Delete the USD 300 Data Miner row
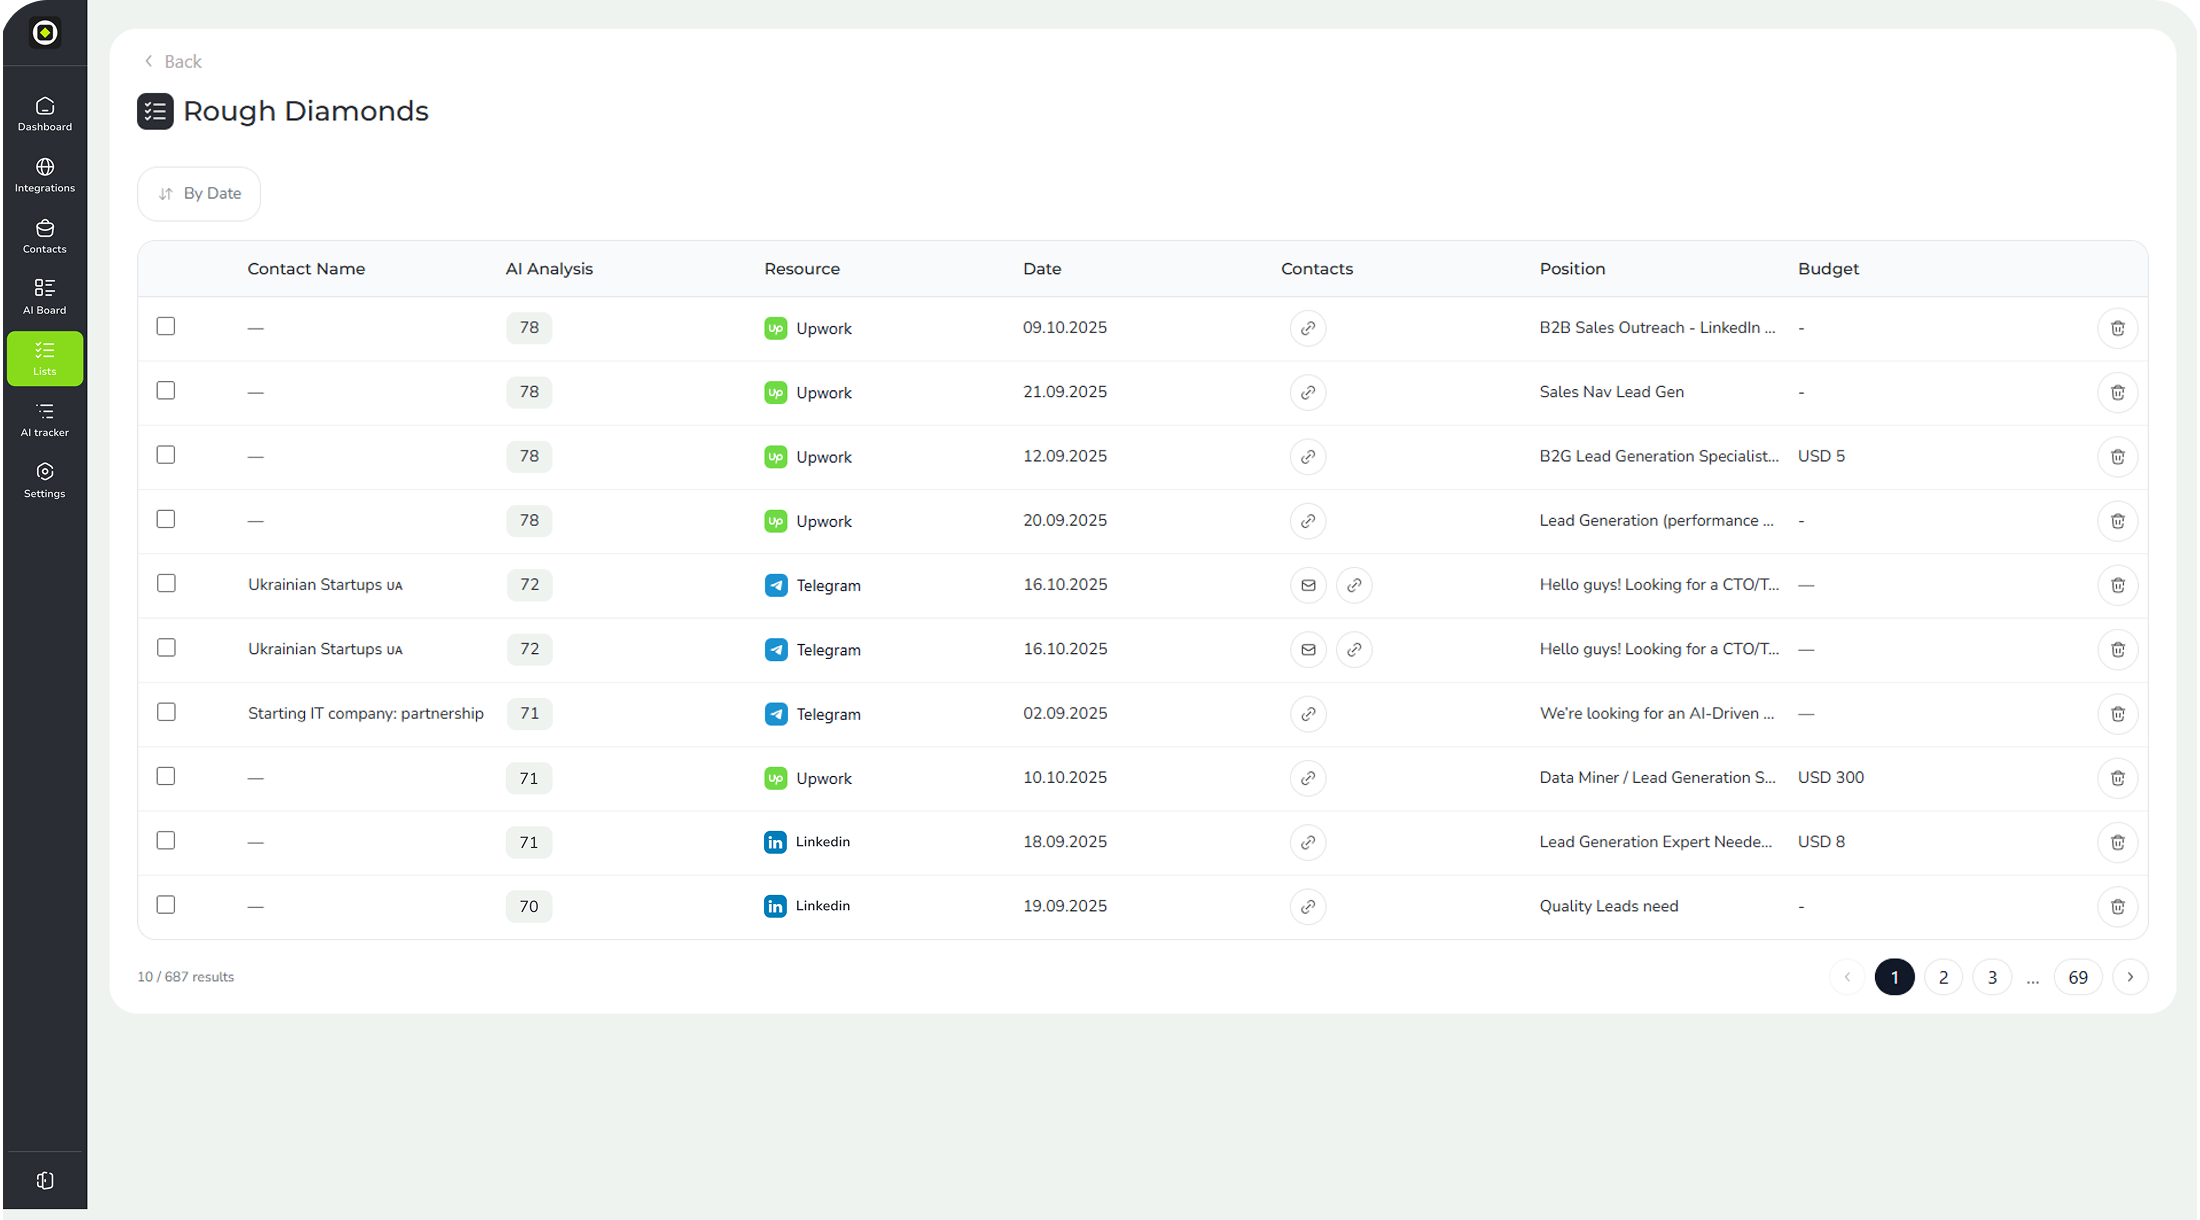Screen dimensions: 2200x1220 (x=2117, y=778)
